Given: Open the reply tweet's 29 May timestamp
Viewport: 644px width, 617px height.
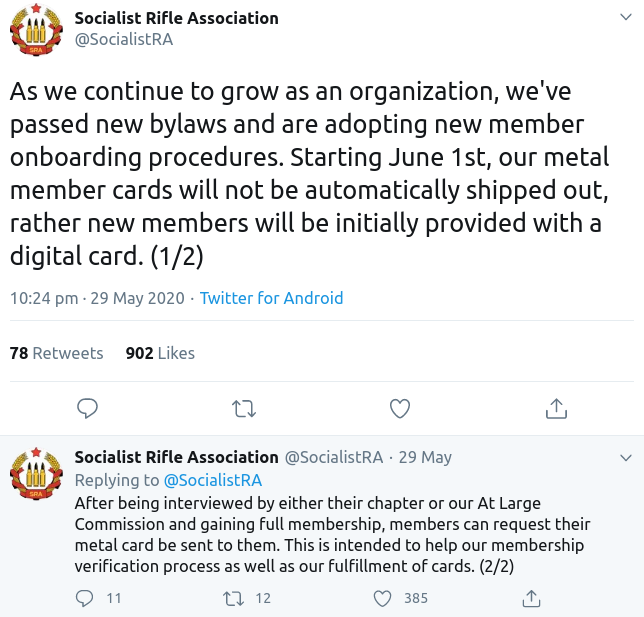Looking at the screenshot, I should click(x=425, y=457).
